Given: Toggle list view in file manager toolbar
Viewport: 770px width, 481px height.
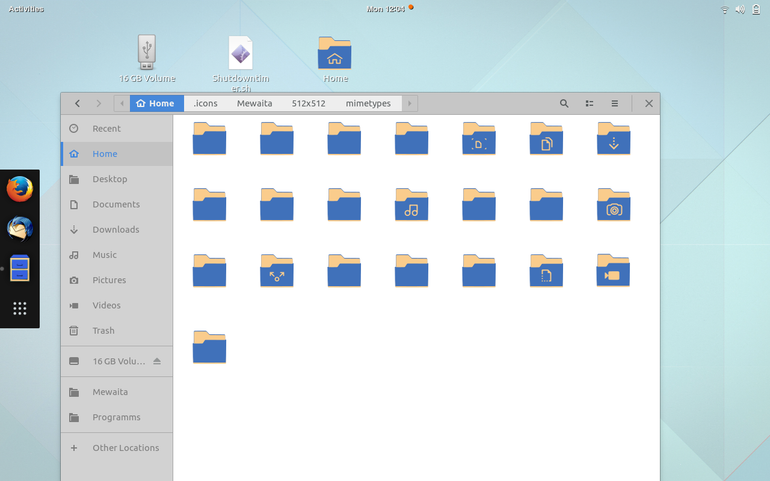Looking at the screenshot, I should 589,103.
